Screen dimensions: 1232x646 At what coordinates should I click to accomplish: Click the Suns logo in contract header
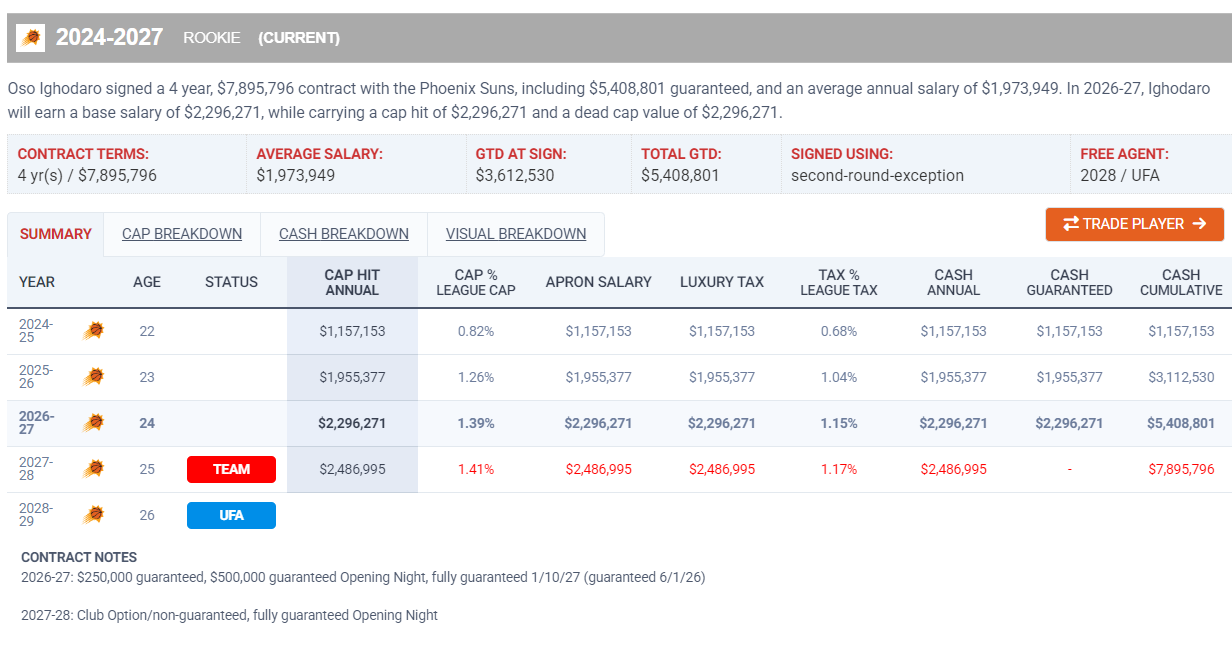point(31,38)
